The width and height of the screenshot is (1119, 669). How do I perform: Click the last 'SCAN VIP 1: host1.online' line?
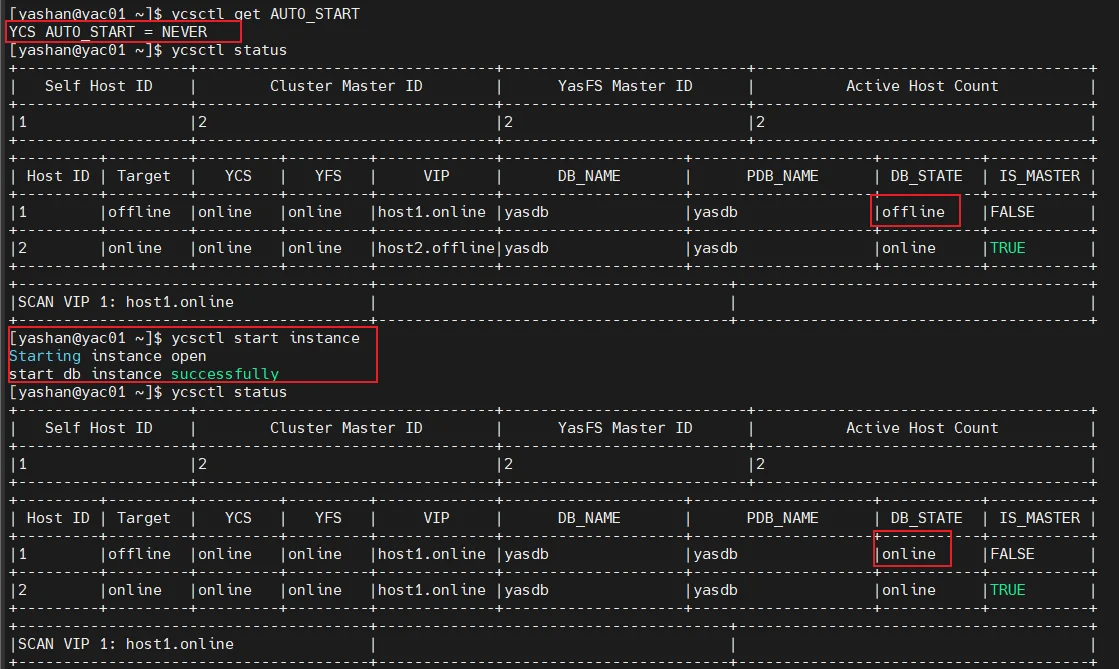coord(126,644)
